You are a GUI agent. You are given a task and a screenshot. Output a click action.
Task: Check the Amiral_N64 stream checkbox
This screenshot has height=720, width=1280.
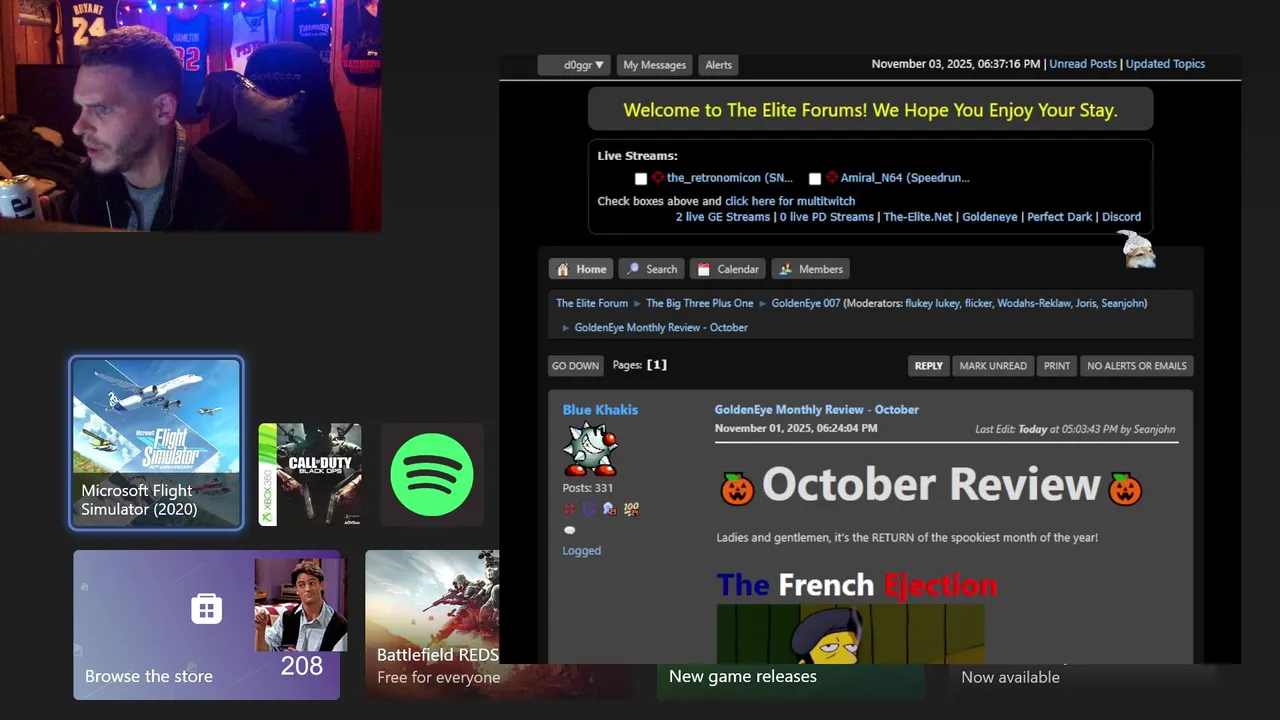click(x=815, y=179)
